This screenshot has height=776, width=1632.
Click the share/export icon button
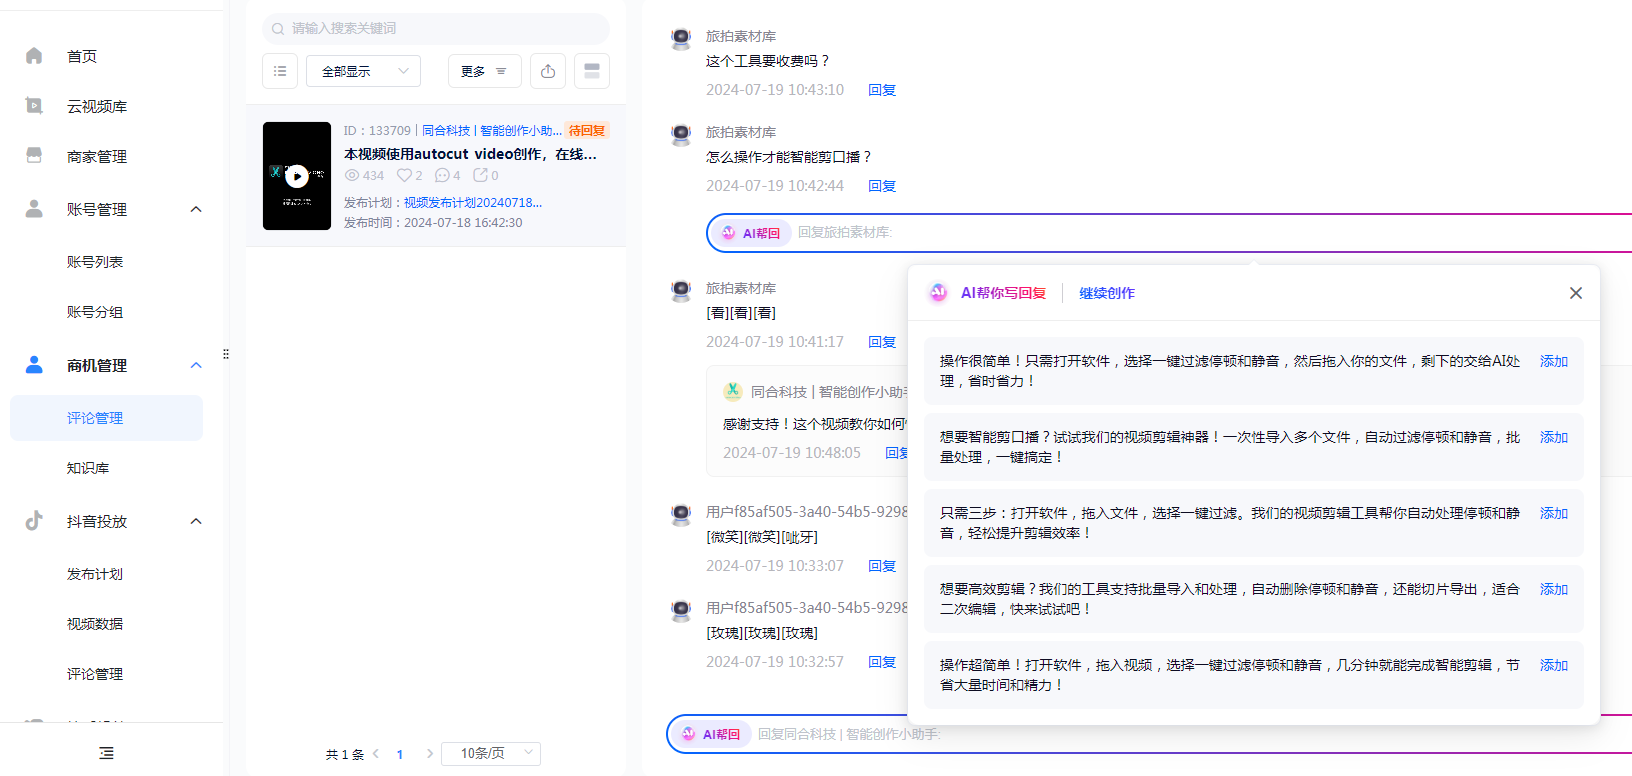pos(548,71)
